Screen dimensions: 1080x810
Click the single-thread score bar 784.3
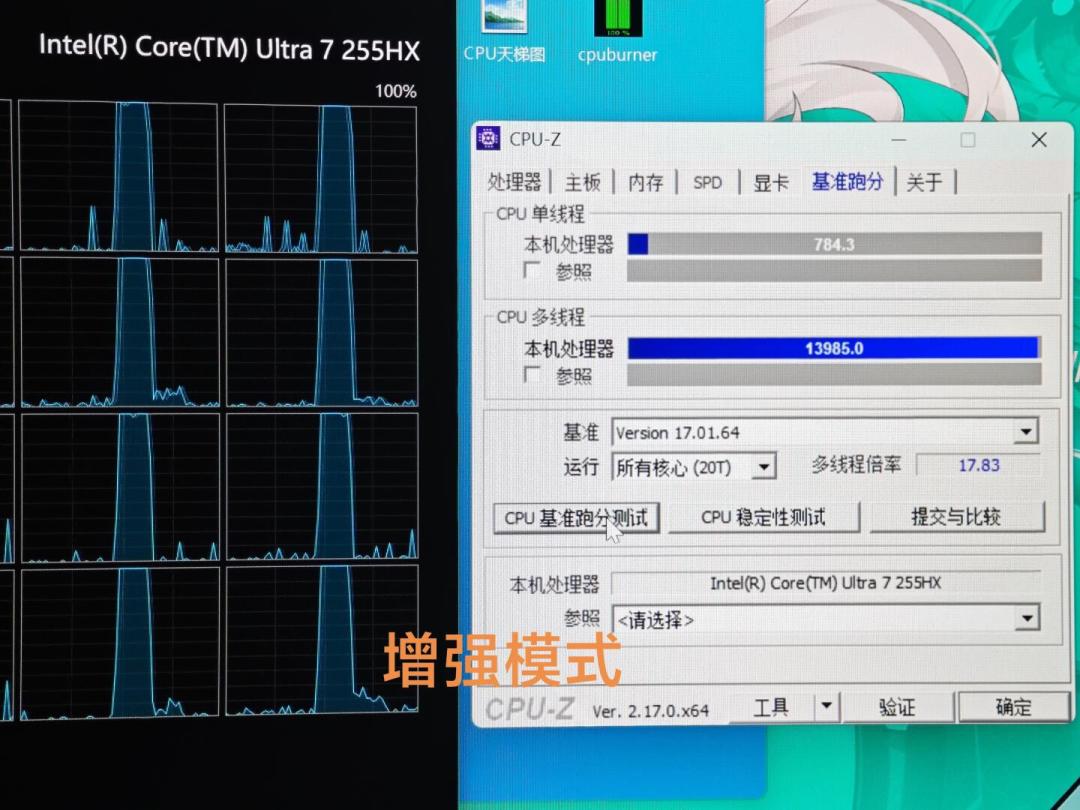pos(834,245)
